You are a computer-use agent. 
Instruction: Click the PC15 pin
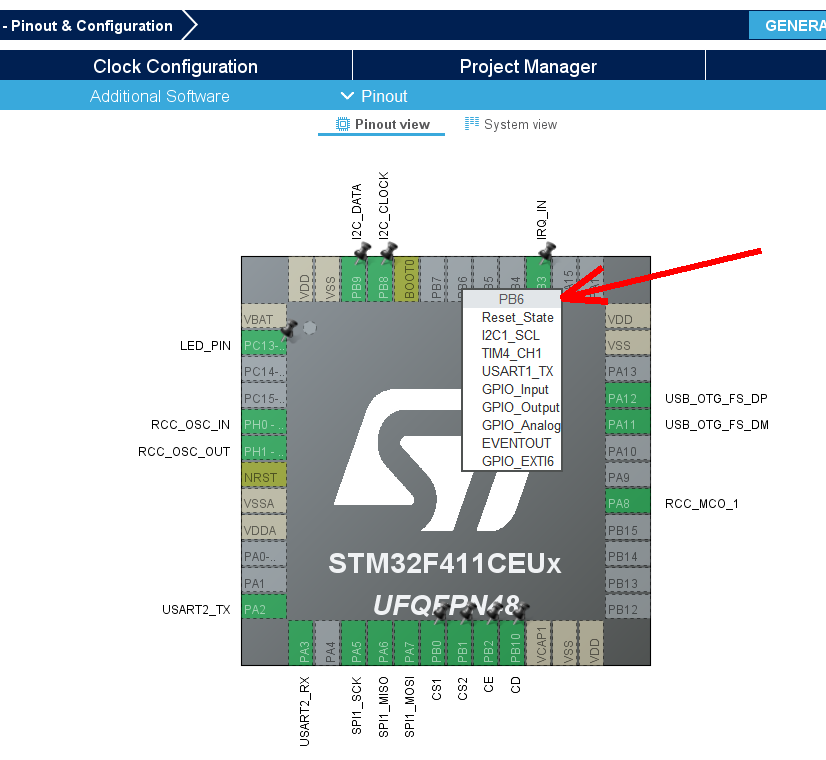coord(264,398)
